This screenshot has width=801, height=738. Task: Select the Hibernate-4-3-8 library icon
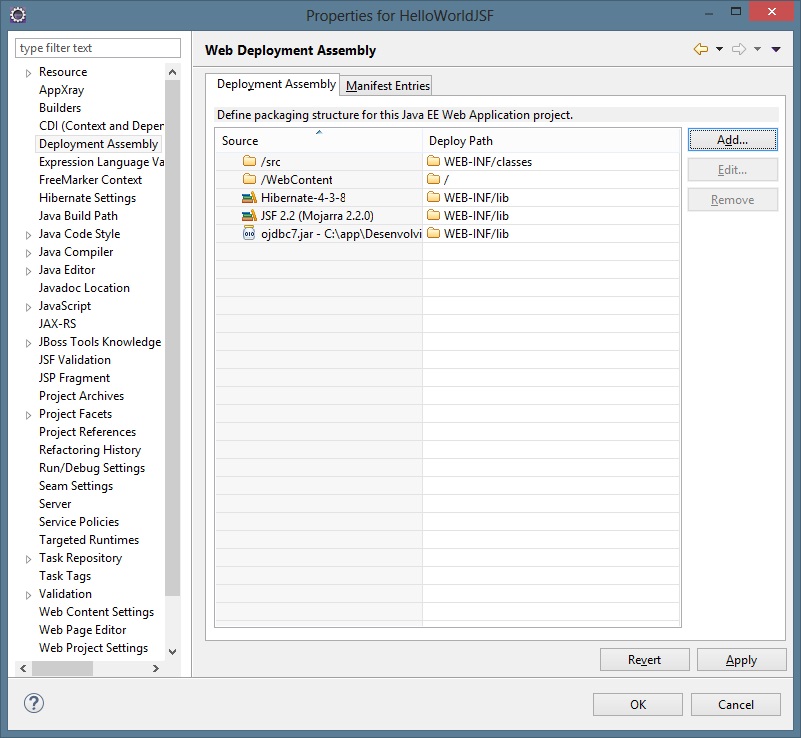click(250, 198)
